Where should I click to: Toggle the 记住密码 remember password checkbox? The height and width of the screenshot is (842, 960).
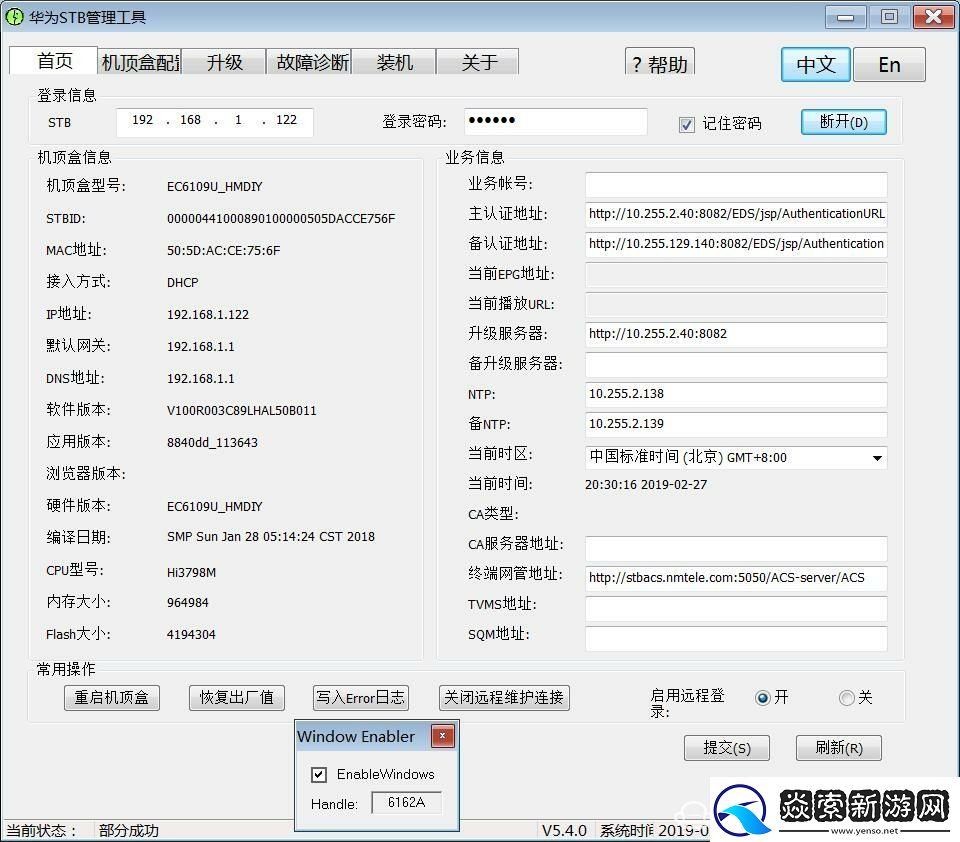tap(687, 123)
